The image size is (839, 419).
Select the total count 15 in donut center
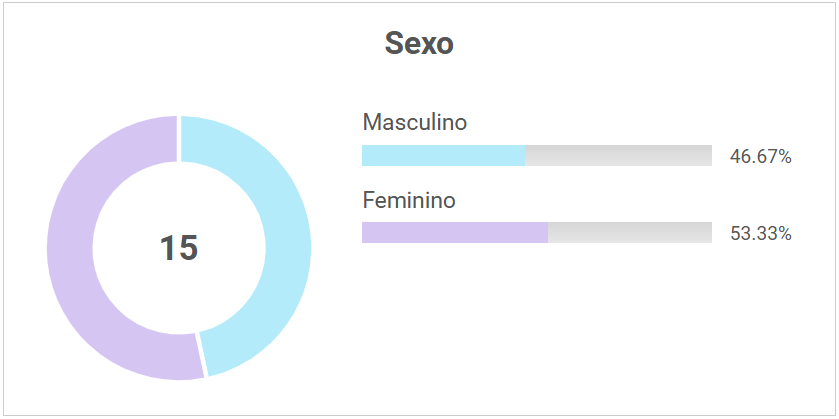point(179,248)
